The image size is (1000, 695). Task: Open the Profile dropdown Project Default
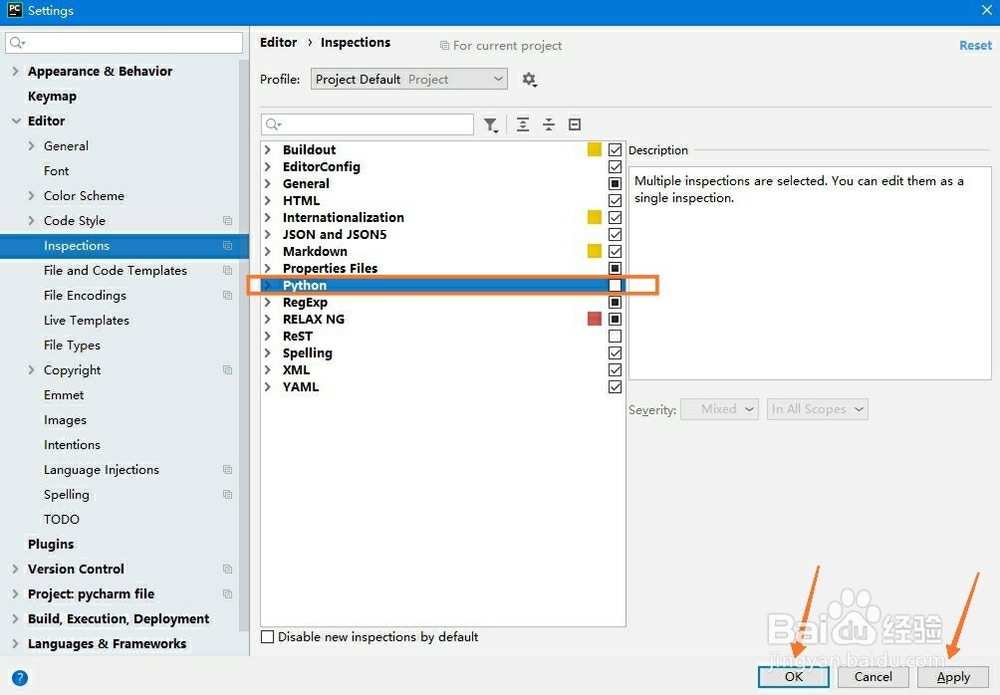click(409, 79)
